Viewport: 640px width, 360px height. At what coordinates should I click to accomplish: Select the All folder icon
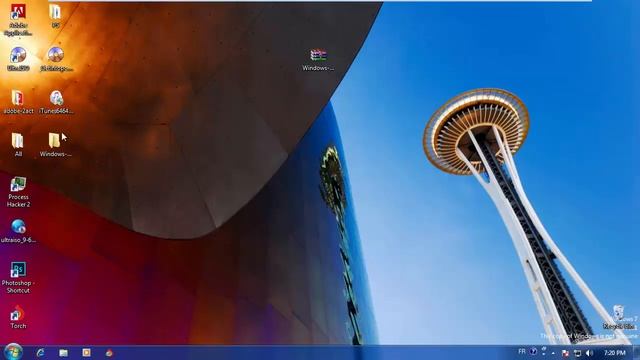[18, 145]
